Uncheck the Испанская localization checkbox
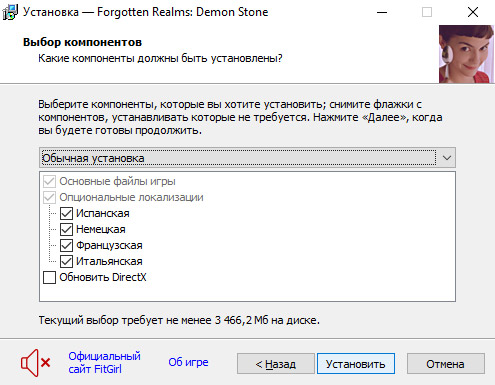495x385 pixels. 66,213
